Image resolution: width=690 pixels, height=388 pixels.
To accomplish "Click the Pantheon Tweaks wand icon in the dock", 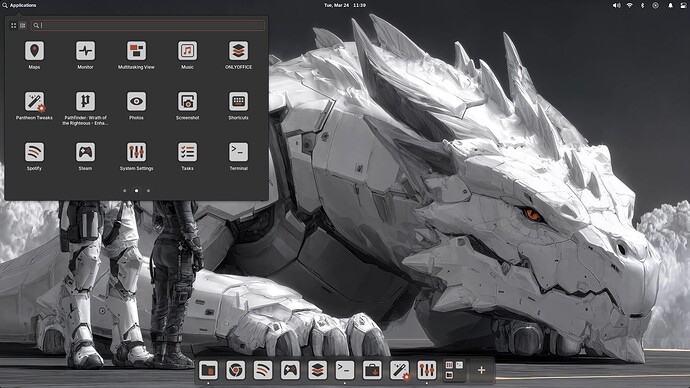I will (x=399, y=370).
